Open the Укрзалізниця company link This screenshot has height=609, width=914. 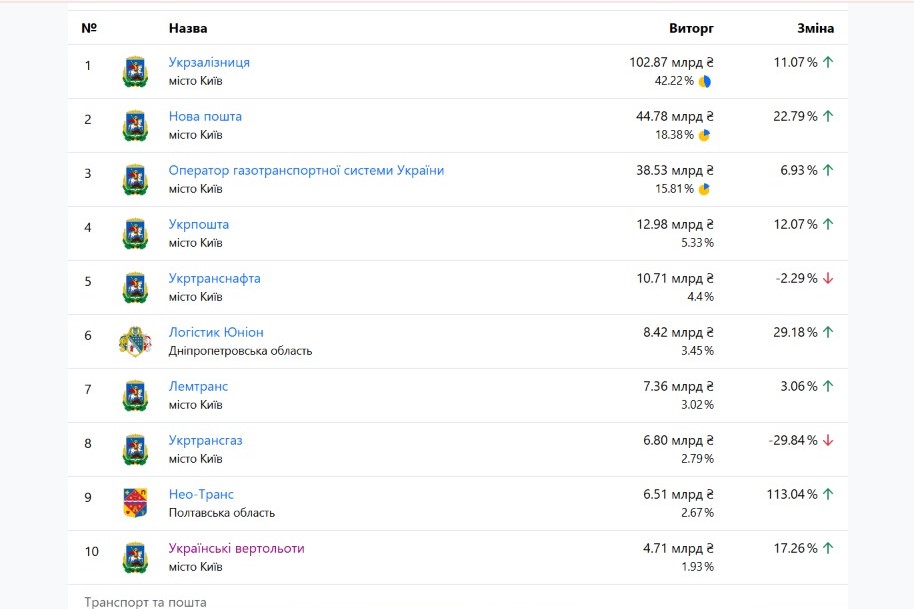pos(209,62)
